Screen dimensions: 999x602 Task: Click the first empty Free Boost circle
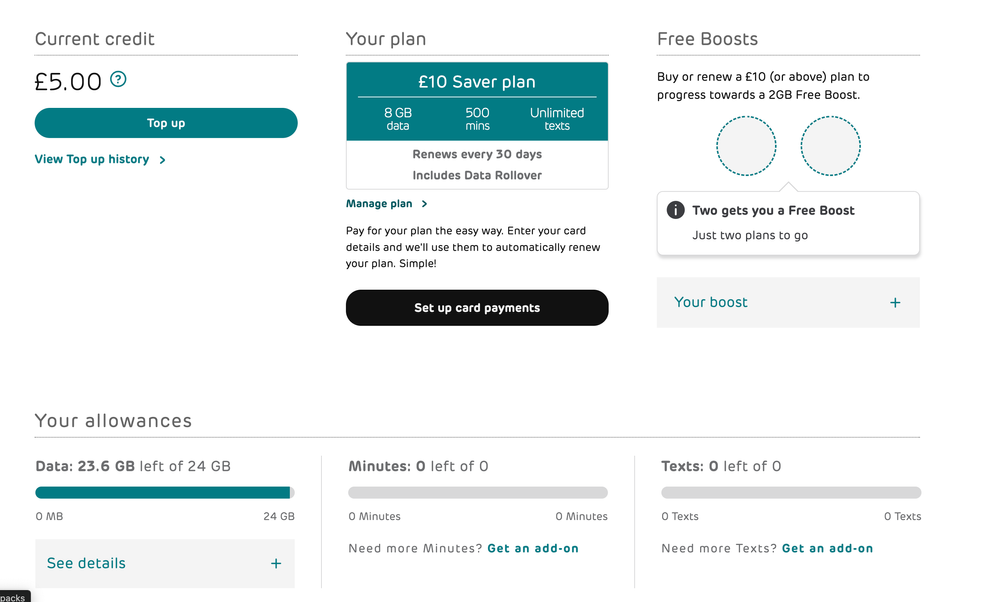pos(746,146)
